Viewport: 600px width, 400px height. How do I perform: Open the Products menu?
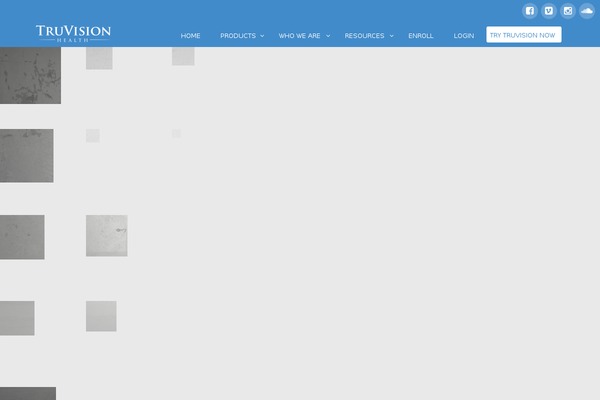pos(238,36)
